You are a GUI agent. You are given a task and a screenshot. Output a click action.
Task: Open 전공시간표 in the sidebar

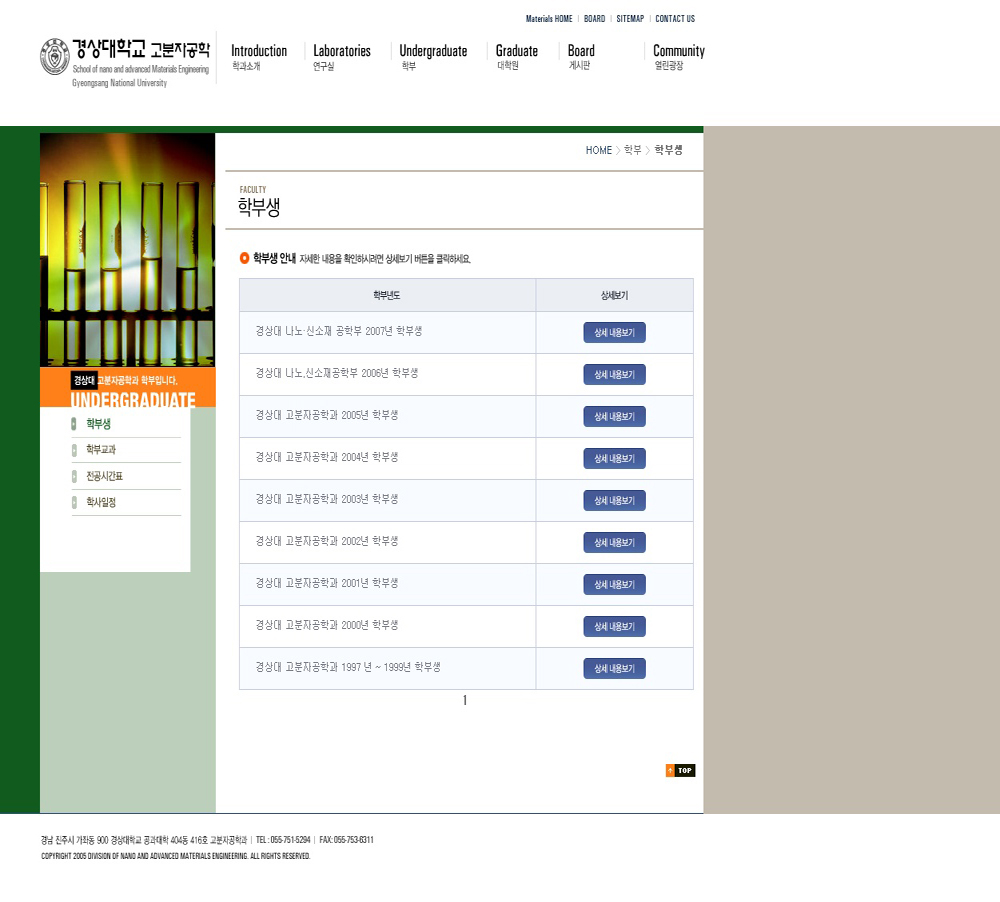coord(104,476)
